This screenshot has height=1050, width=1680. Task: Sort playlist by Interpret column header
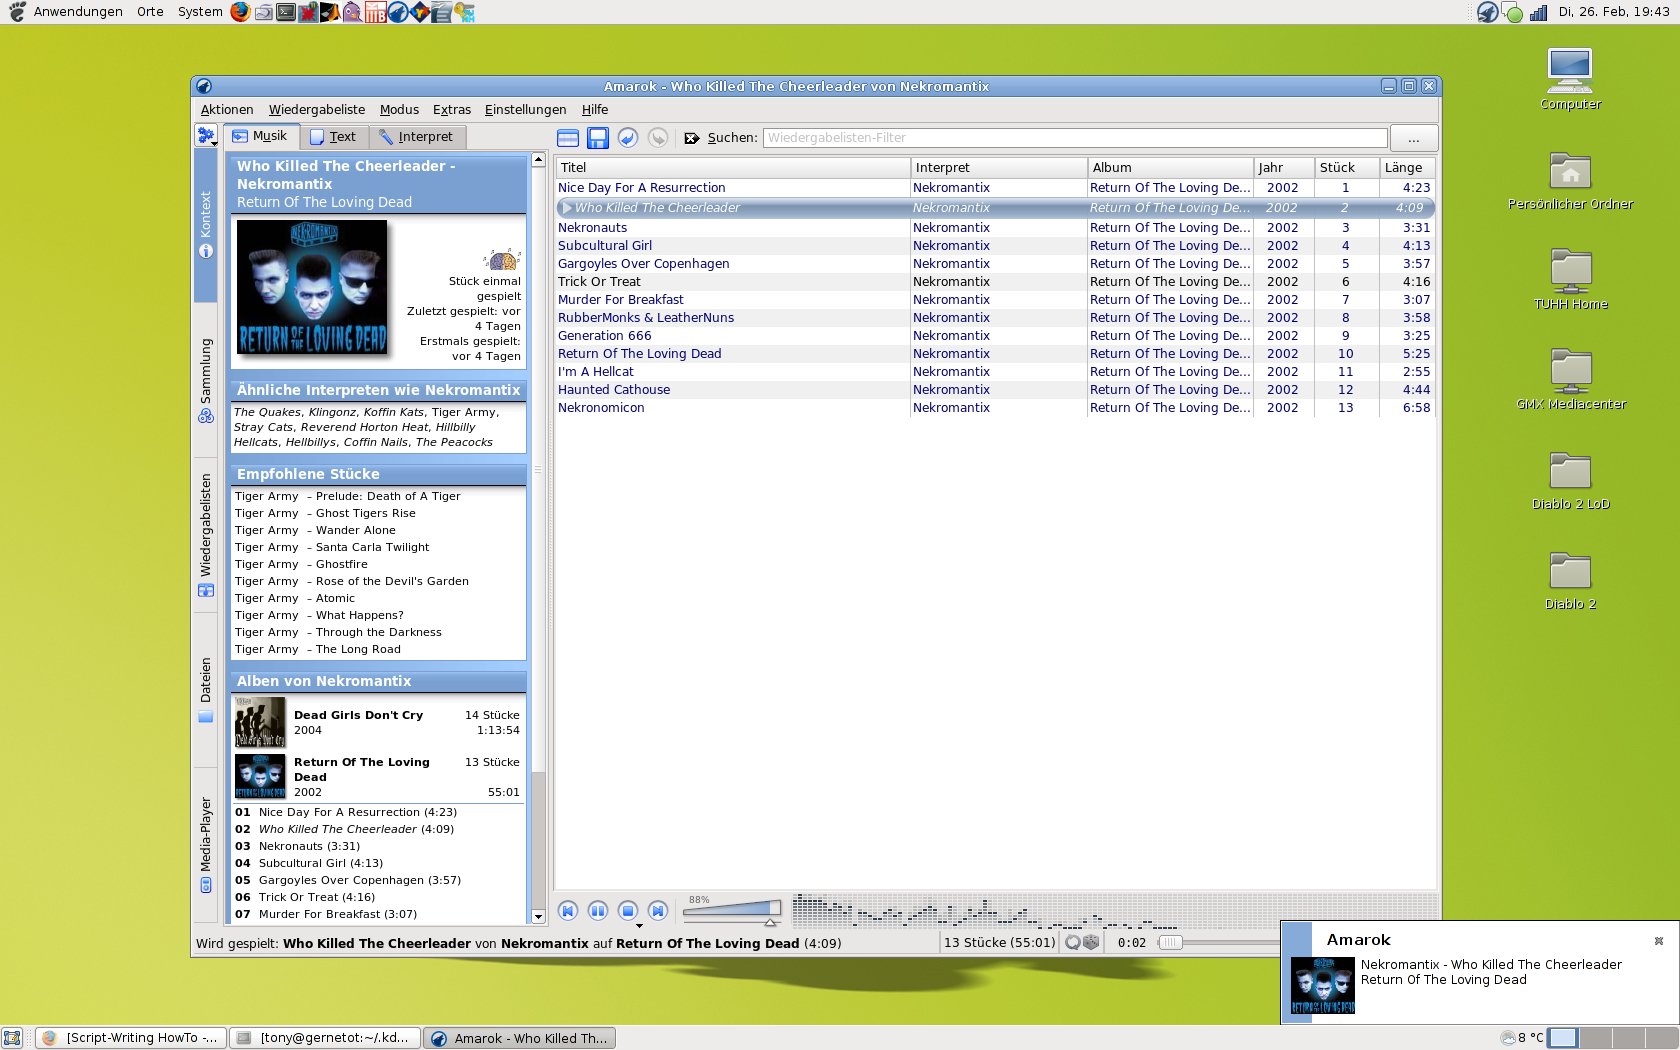click(999, 168)
